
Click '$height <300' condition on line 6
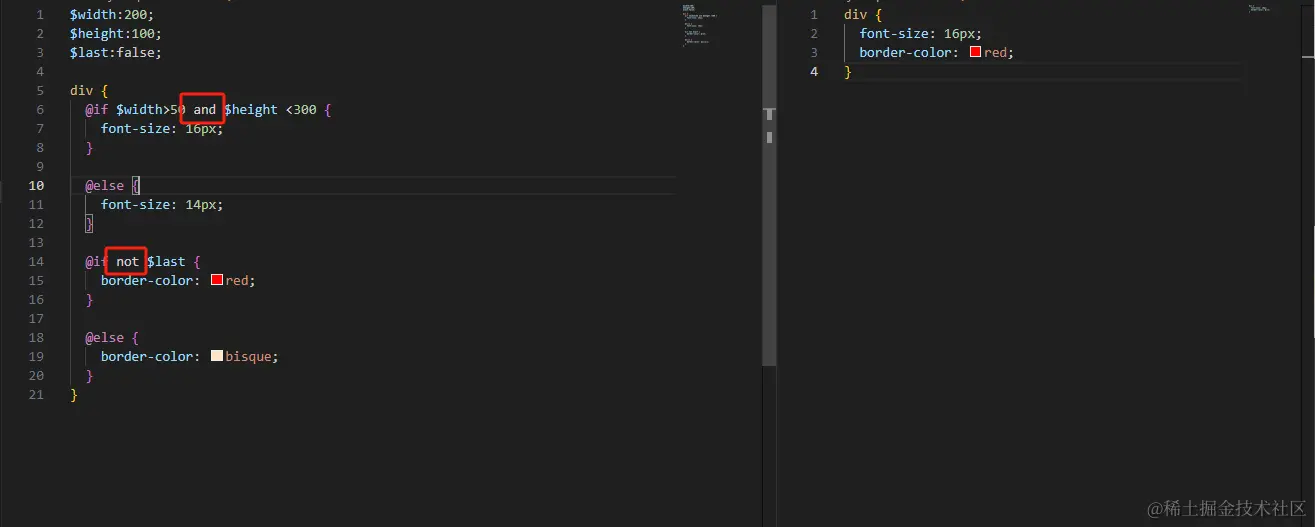click(270, 109)
